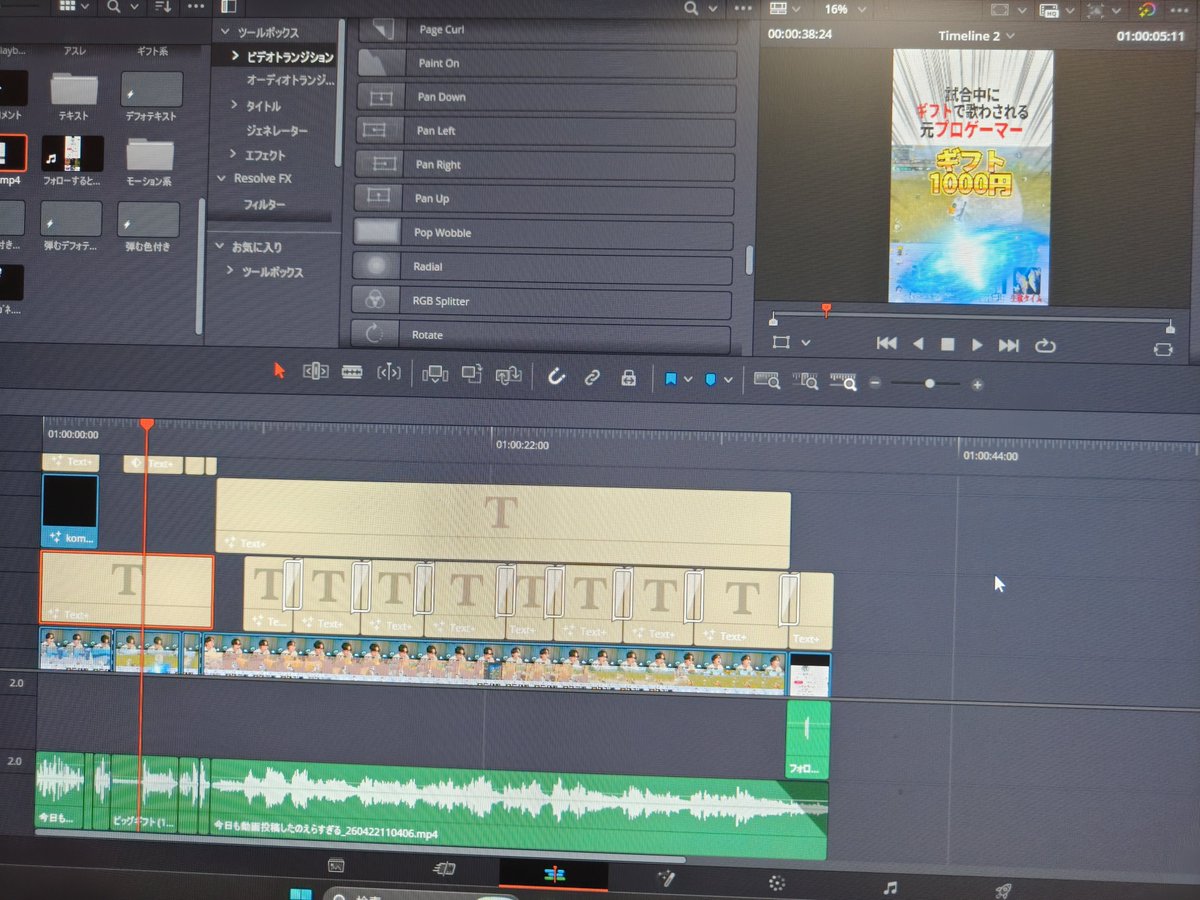Select the arrow Selection Mode tool
The width and height of the screenshot is (1200, 900).
pyautogui.click(x=280, y=371)
